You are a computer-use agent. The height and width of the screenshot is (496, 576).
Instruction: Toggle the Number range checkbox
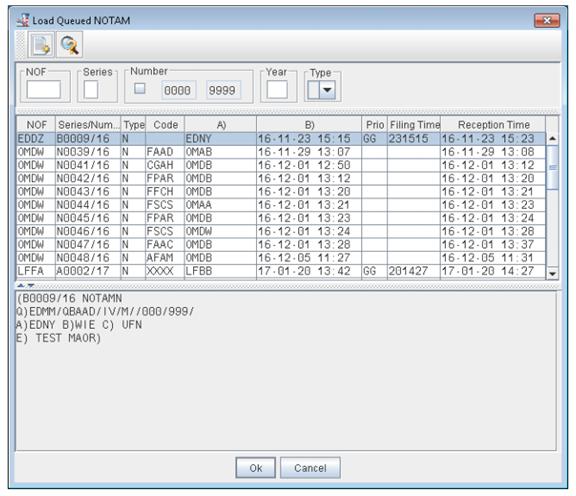click(140, 89)
